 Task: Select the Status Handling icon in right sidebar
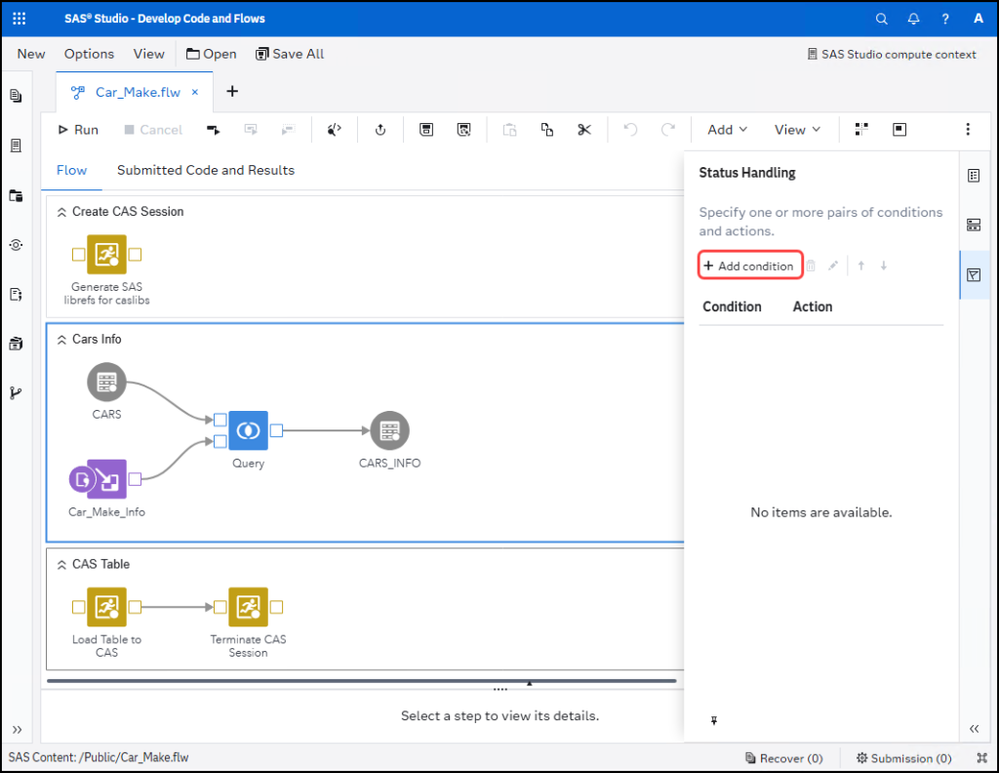(974, 275)
